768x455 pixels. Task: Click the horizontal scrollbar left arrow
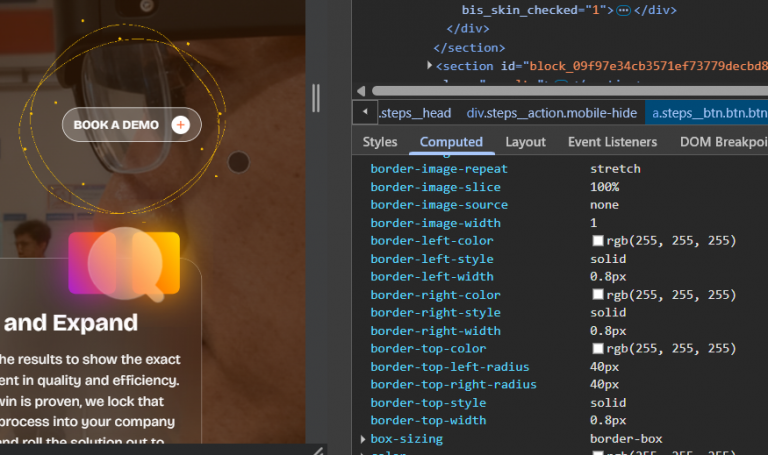click(361, 91)
